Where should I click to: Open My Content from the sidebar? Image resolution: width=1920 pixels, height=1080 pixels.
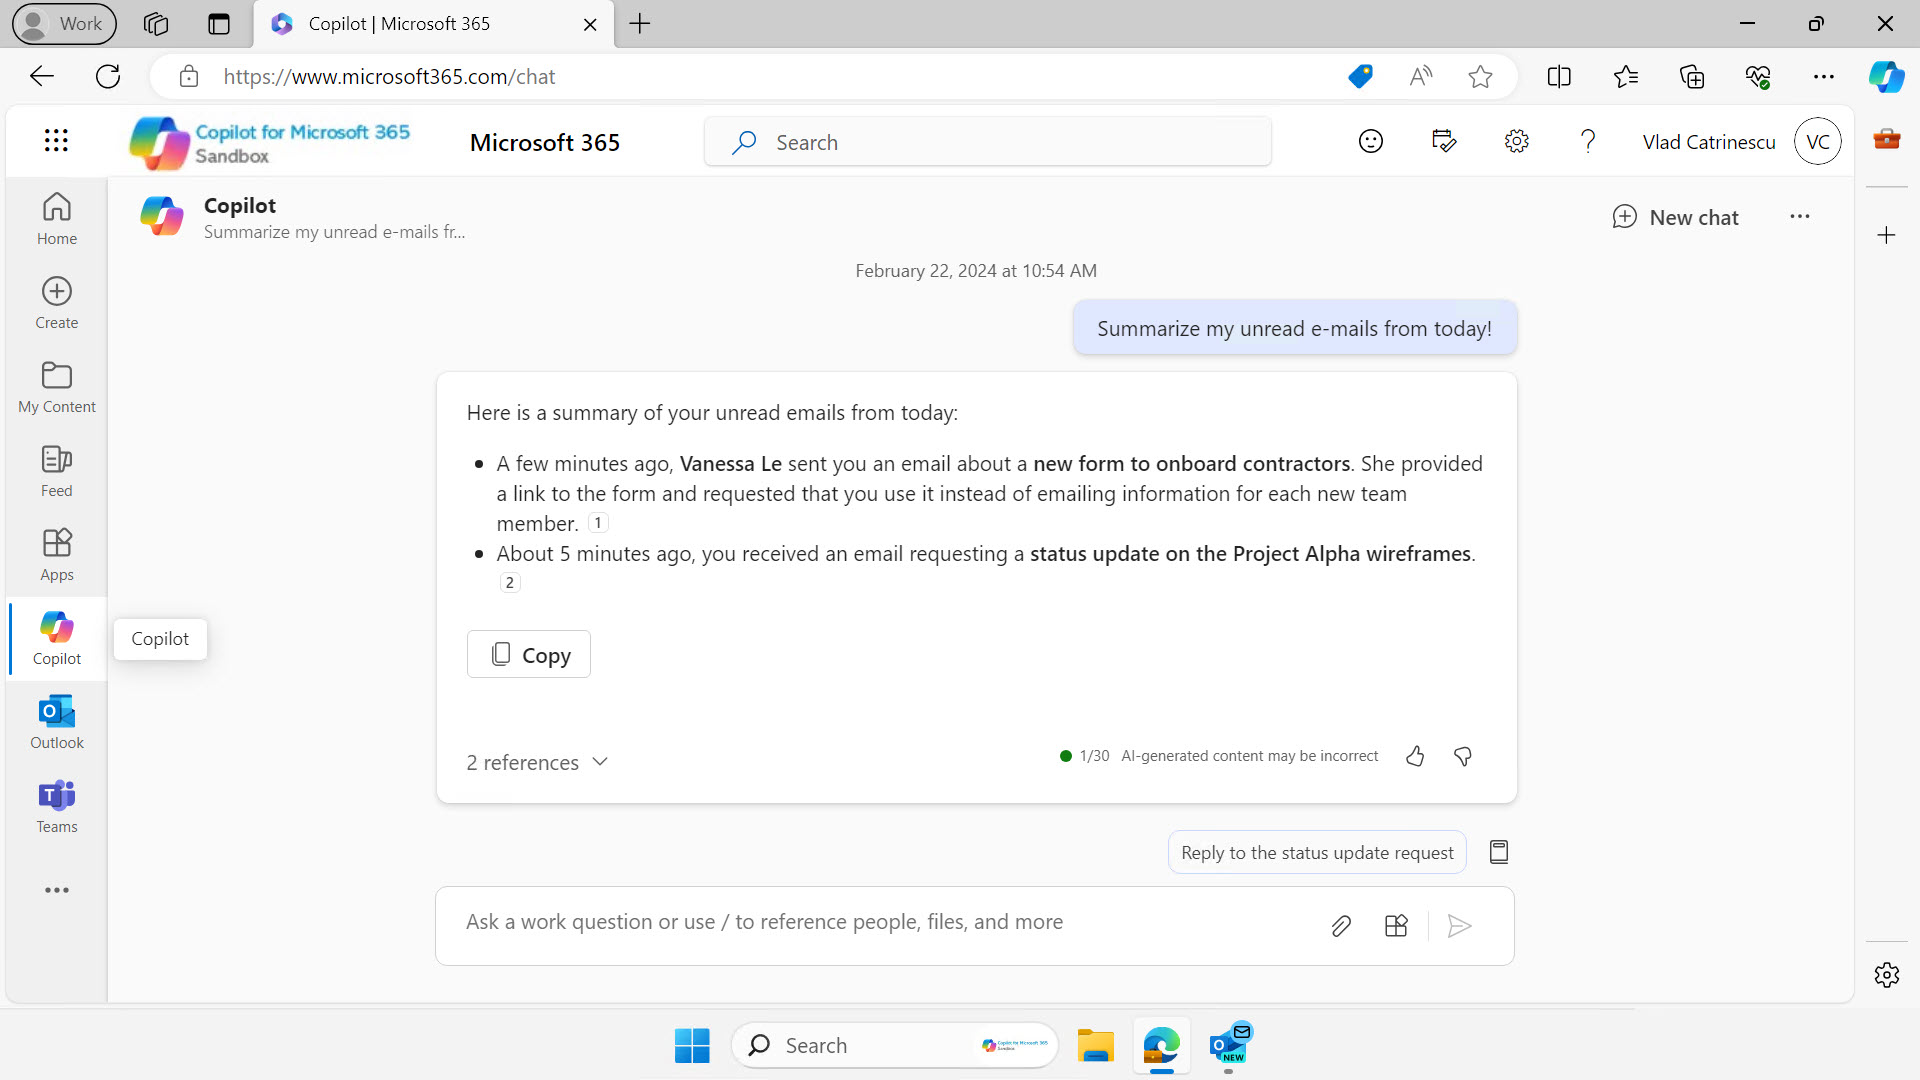[56, 387]
